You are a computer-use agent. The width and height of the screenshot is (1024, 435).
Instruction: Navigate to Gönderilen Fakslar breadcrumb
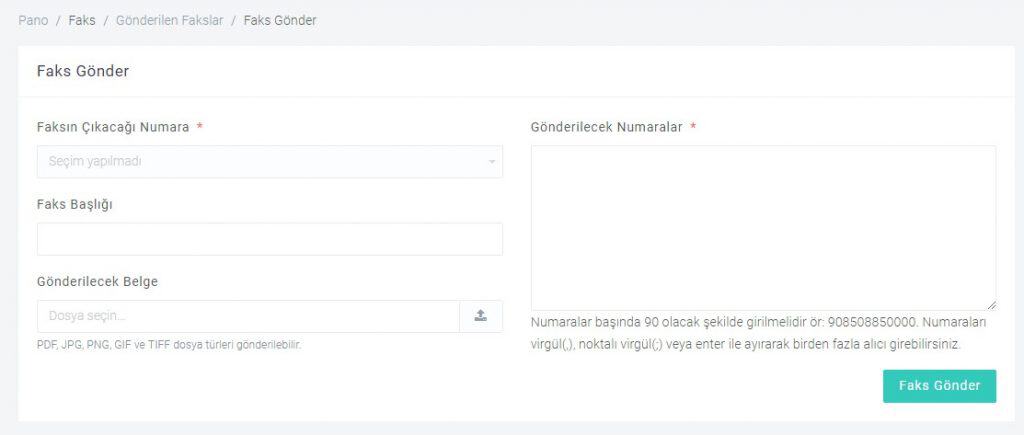click(170, 20)
